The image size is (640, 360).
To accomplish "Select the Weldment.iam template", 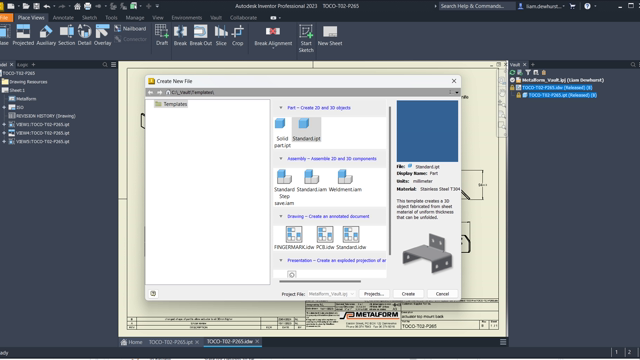I will pyautogui.click(x=345, y=181).
